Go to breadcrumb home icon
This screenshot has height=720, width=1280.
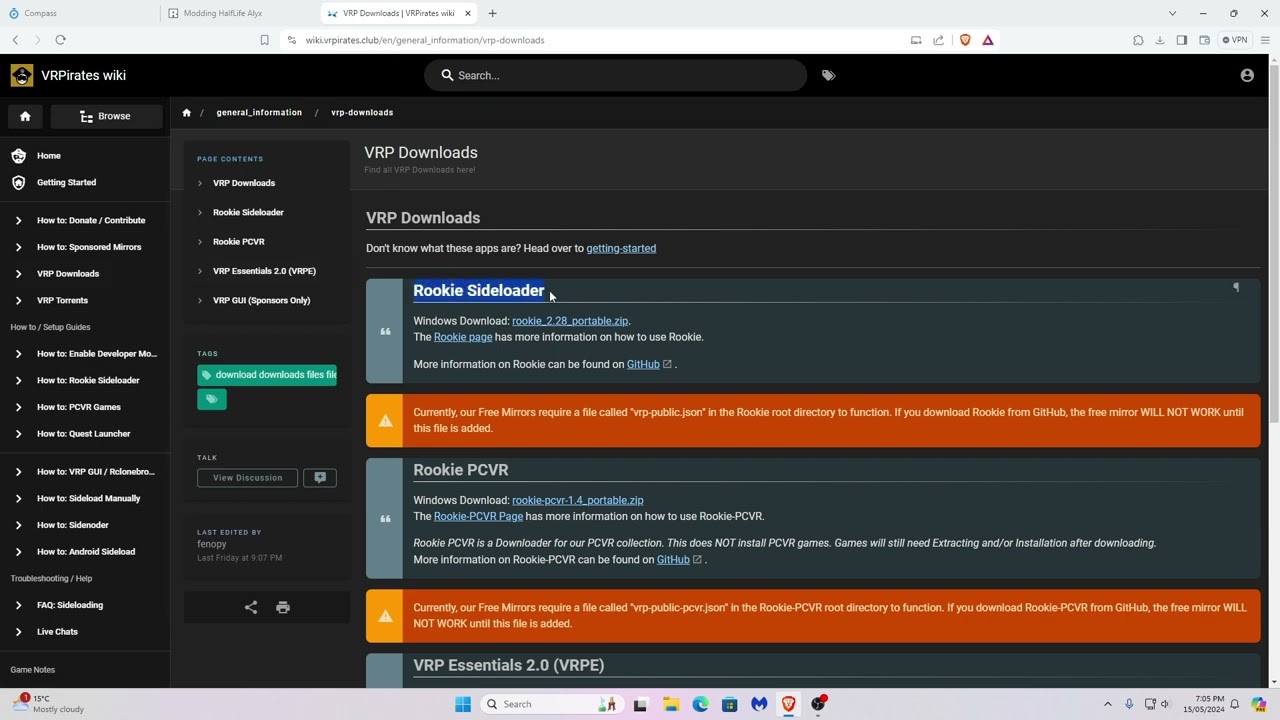[186, 112]
